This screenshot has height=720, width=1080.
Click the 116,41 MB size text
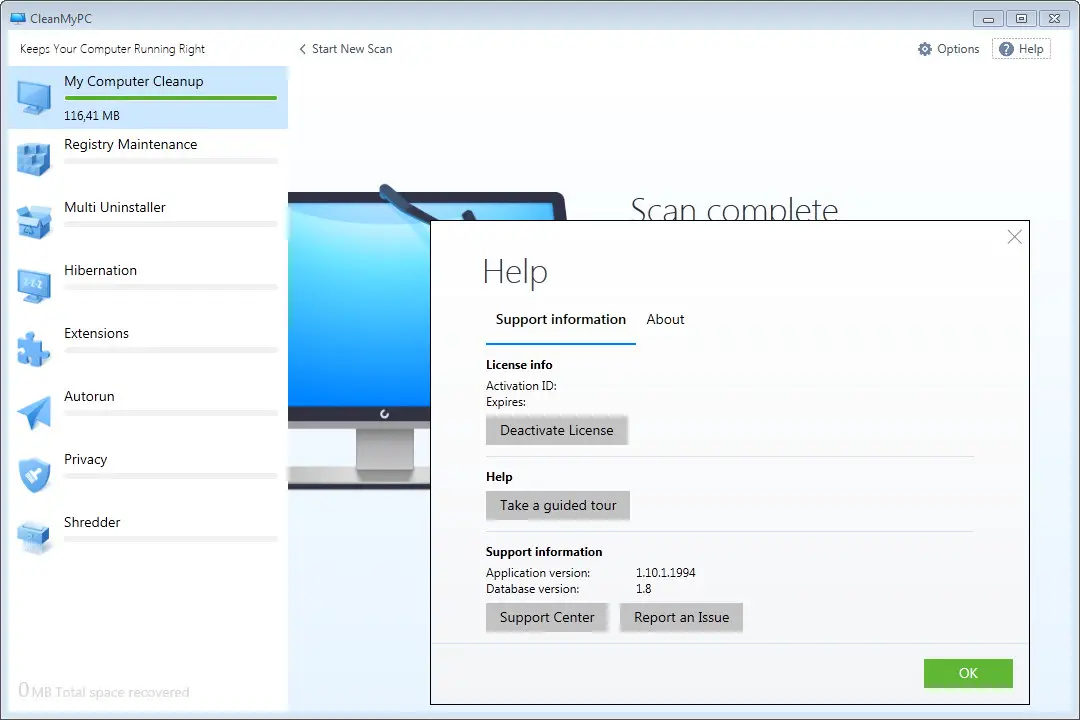(92, 116)
